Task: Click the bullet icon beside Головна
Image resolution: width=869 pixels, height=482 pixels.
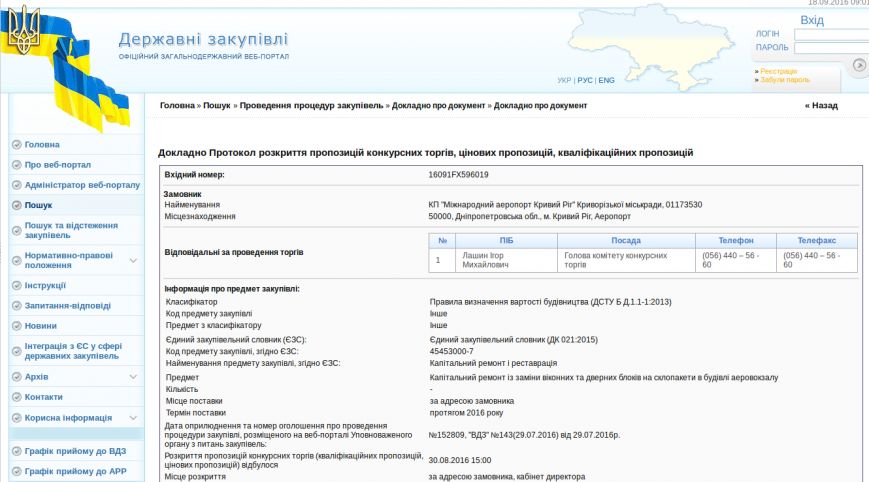Action: tap(17, 145)
